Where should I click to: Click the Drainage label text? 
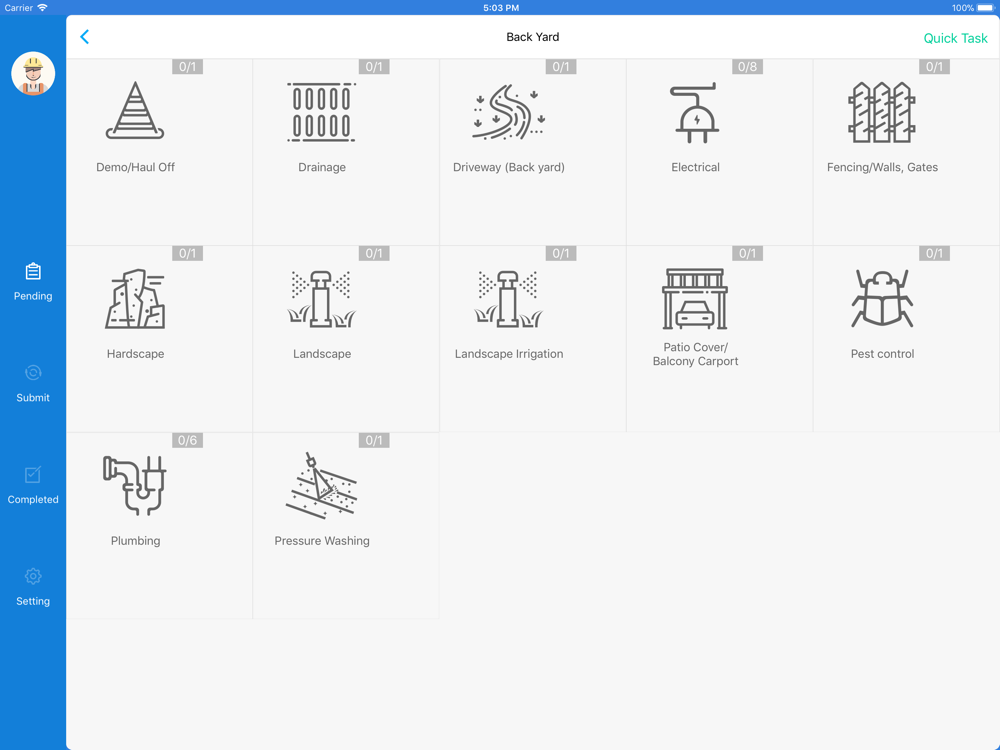tap(322, 167)
